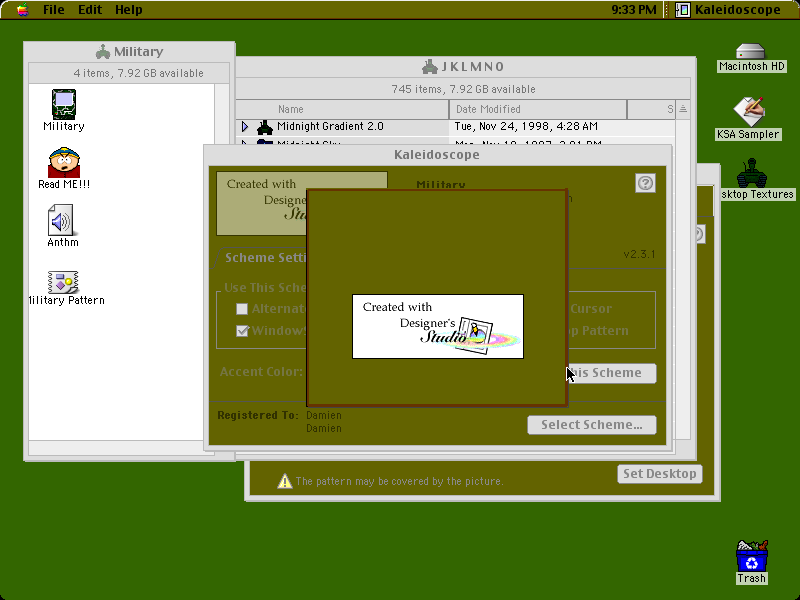800x600 pixels.
Task: Click the date Tue, Nov 24, 1998, 4:28 AM
Action: tap(526, 127)
